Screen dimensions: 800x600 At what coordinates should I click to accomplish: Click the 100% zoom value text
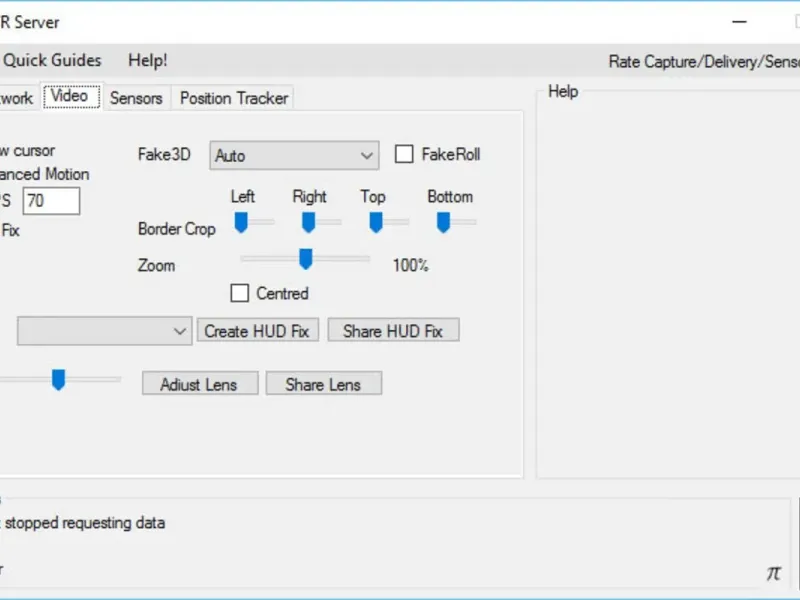(x=411, y=265)
